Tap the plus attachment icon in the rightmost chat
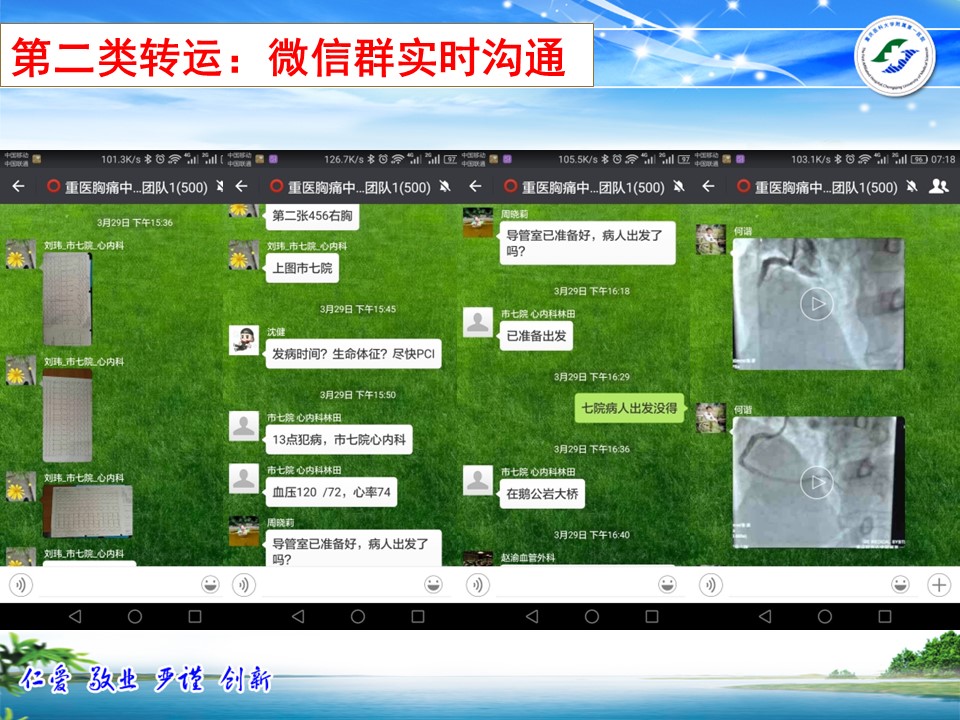This screenshot has height=720, width=960. coord(938,584)
